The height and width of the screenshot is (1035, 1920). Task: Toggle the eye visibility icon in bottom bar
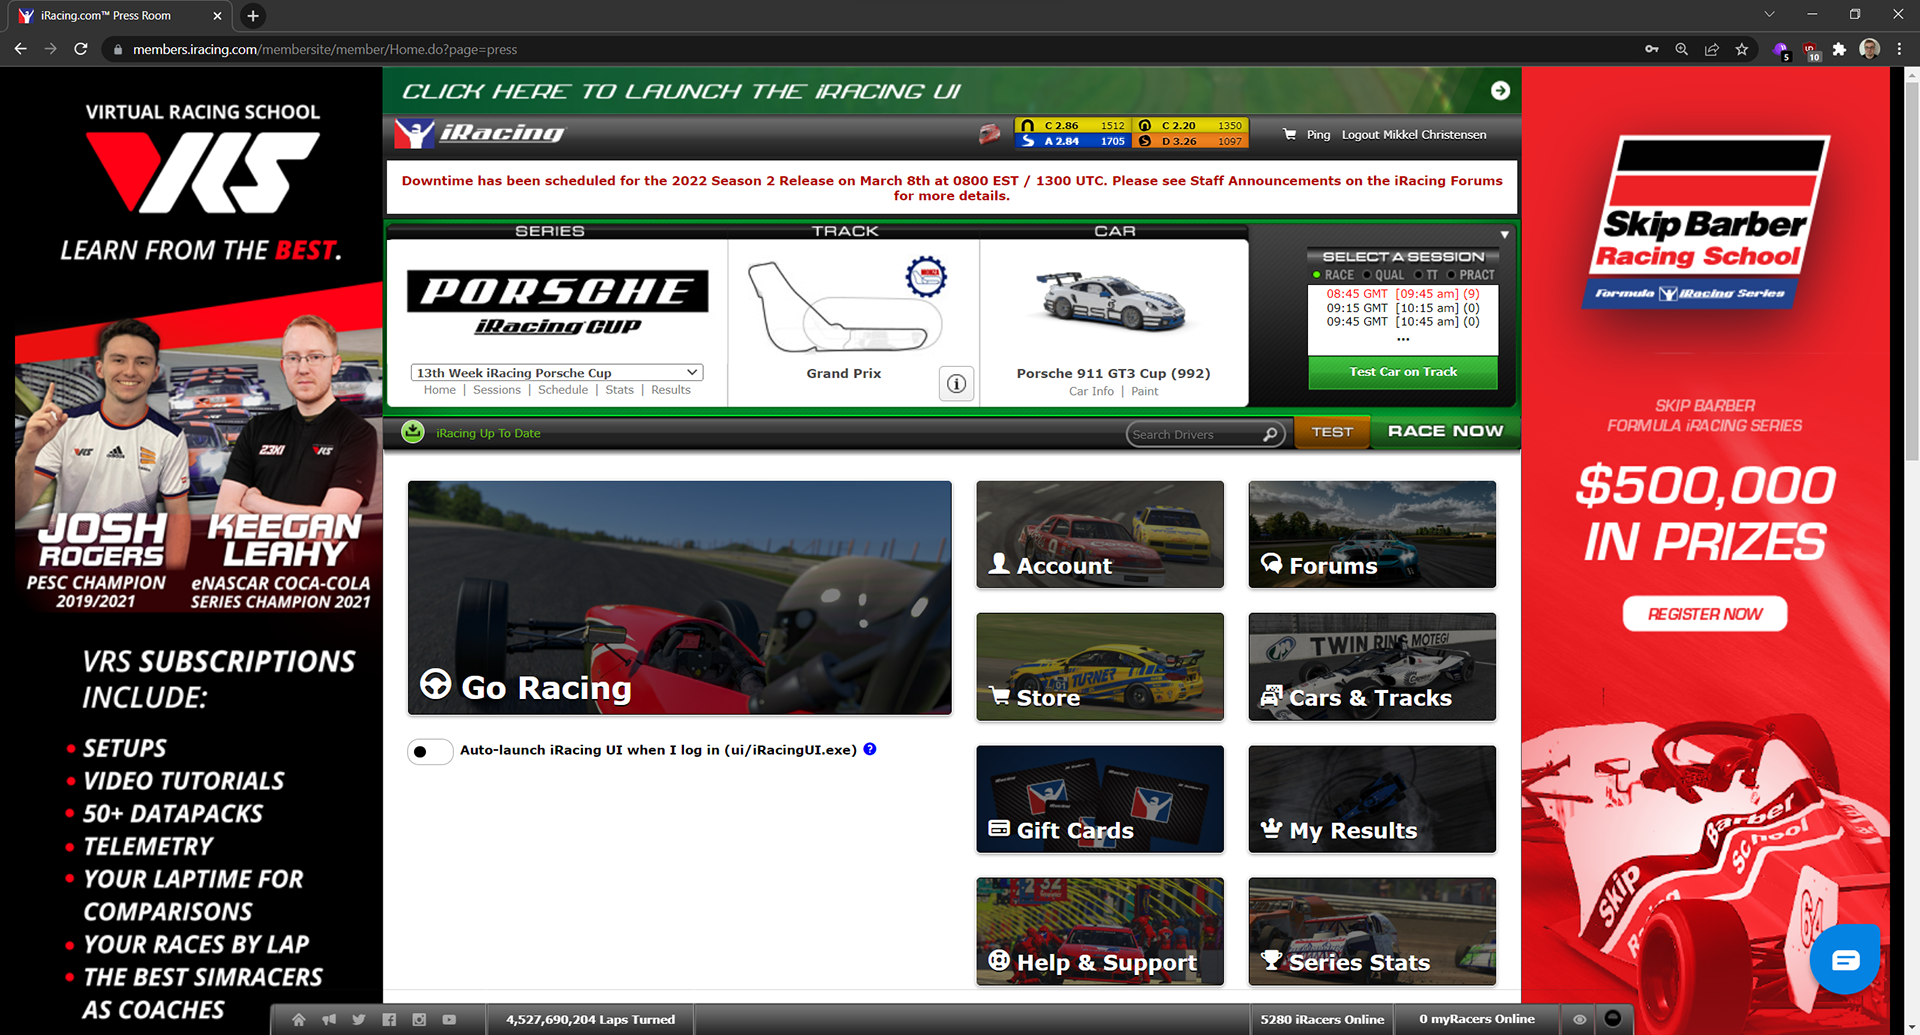point(1580,1020)
